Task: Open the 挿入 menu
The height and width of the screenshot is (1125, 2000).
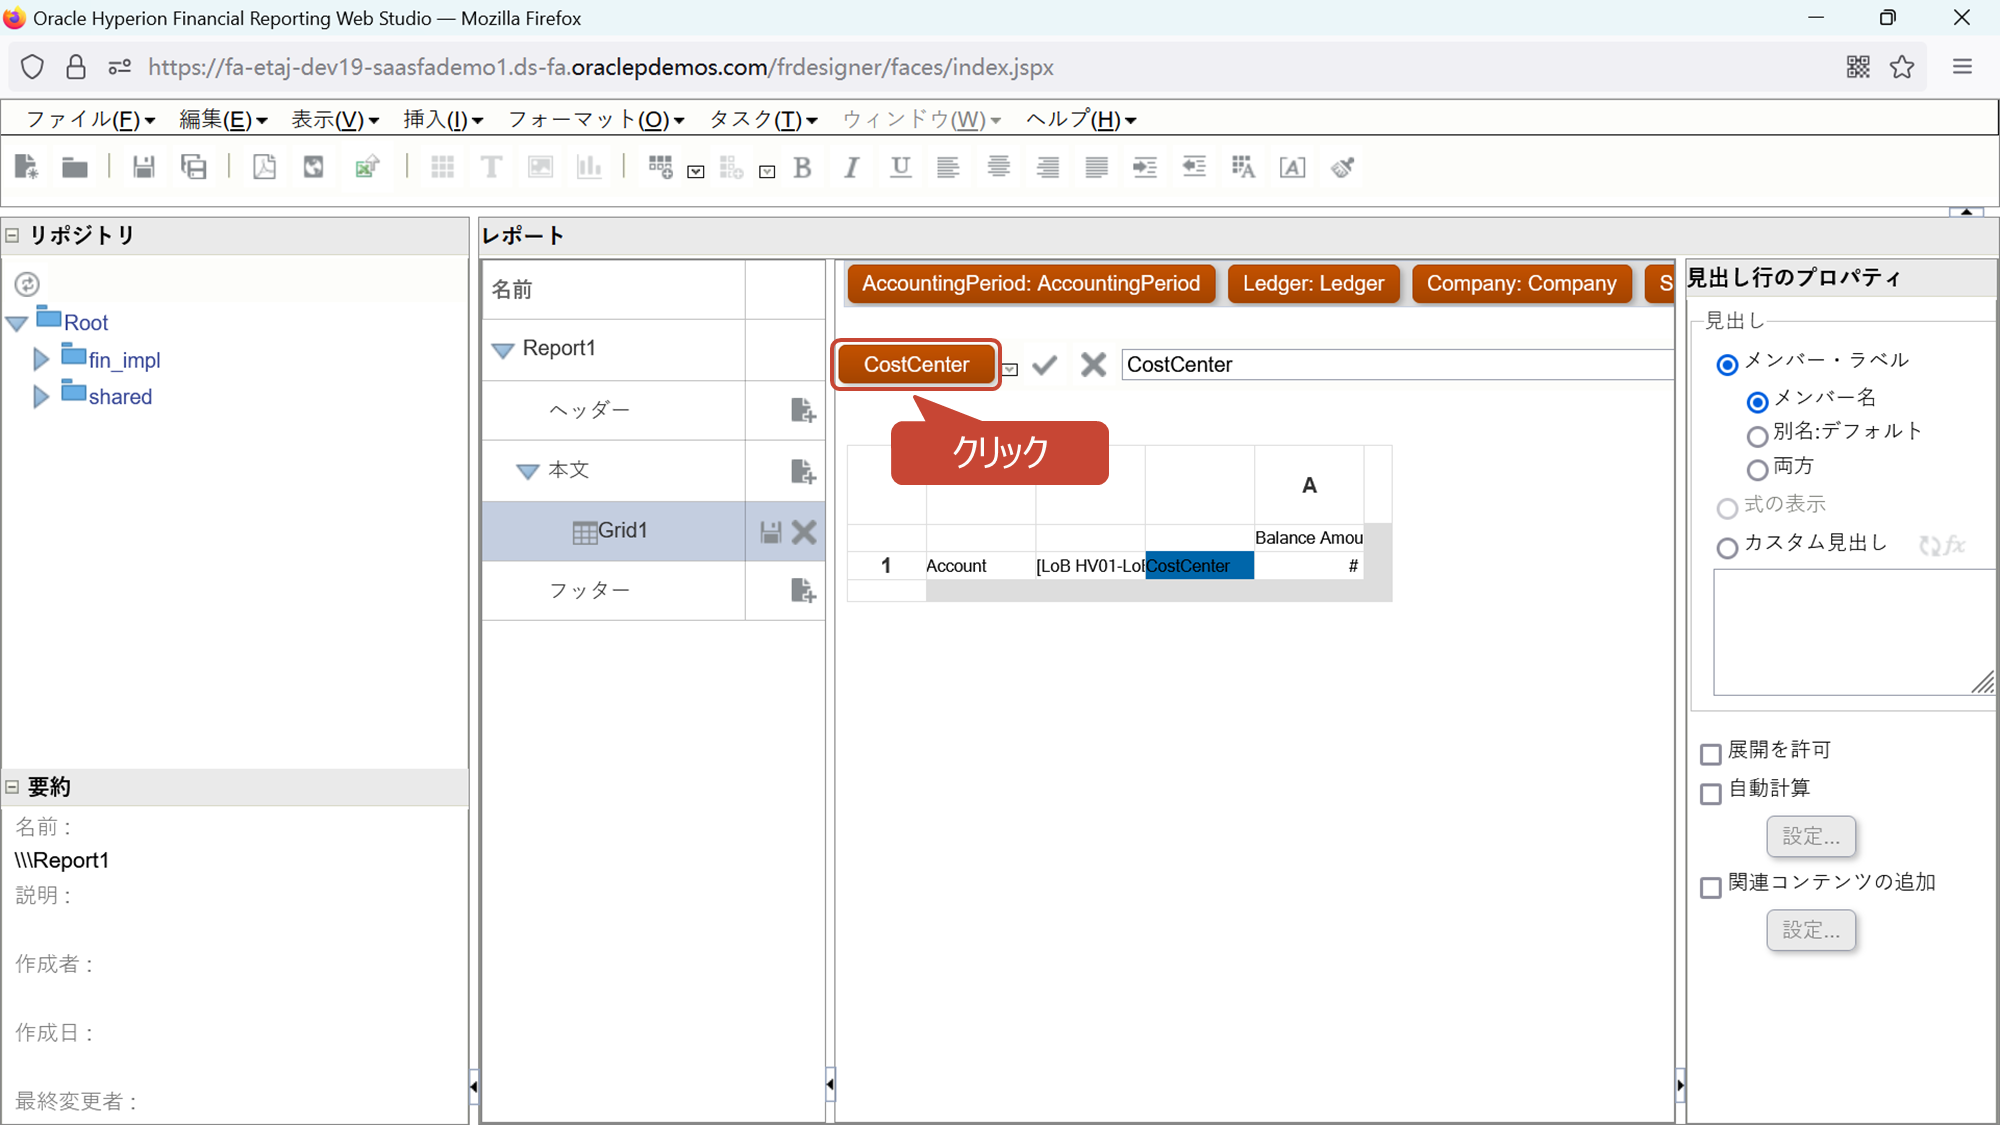Action: [442, 120]
